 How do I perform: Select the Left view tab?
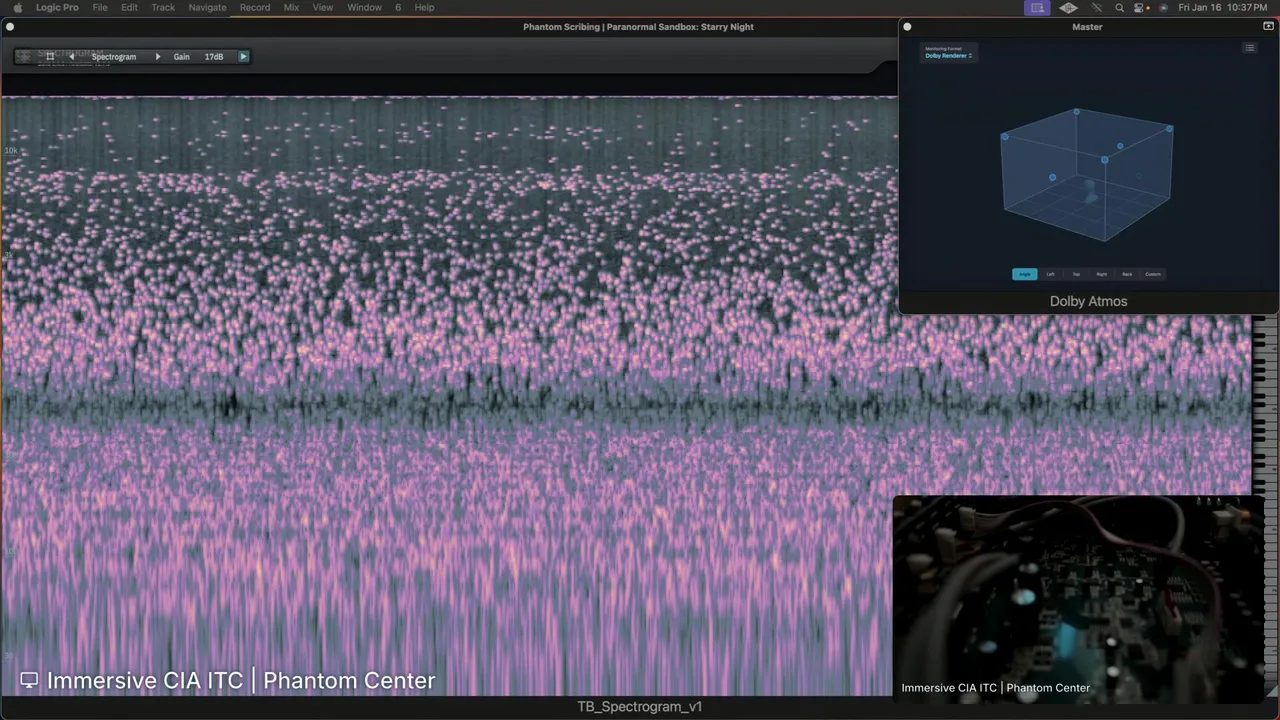(1050, 274)
